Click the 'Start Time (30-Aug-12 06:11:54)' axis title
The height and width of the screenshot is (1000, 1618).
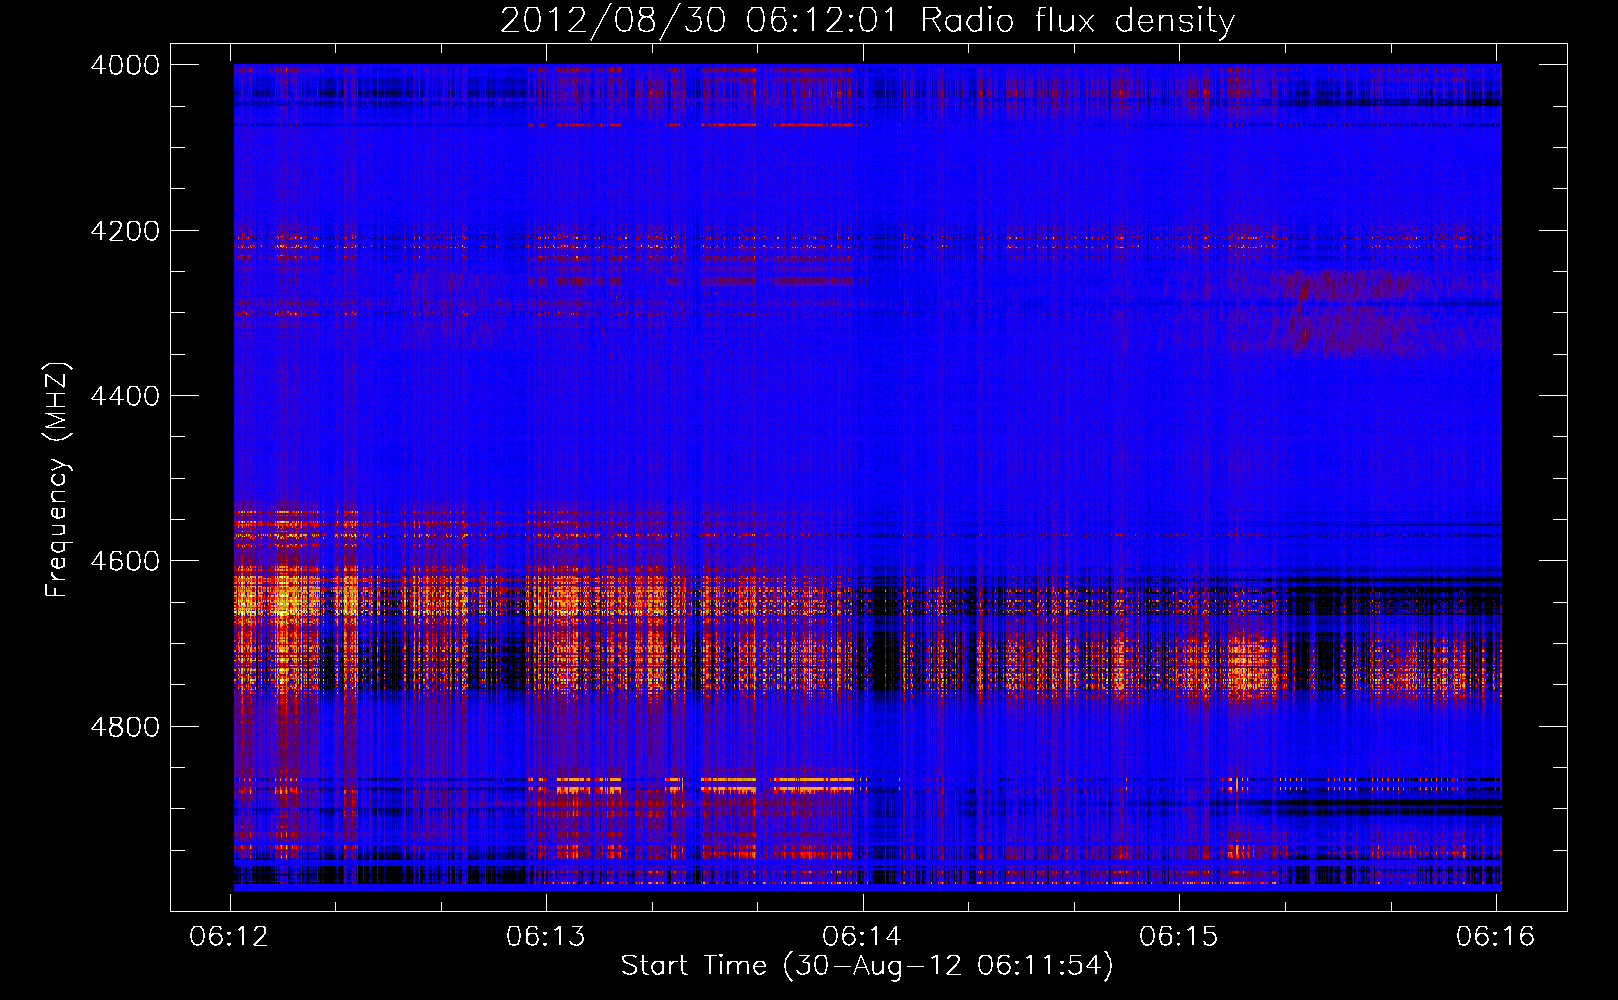[867, 966]
